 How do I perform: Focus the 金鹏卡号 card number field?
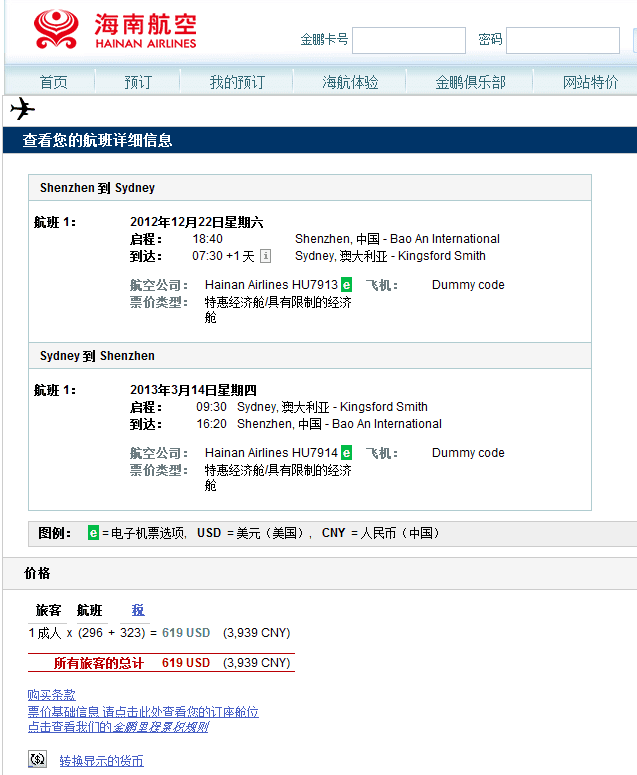coord(408,40)
